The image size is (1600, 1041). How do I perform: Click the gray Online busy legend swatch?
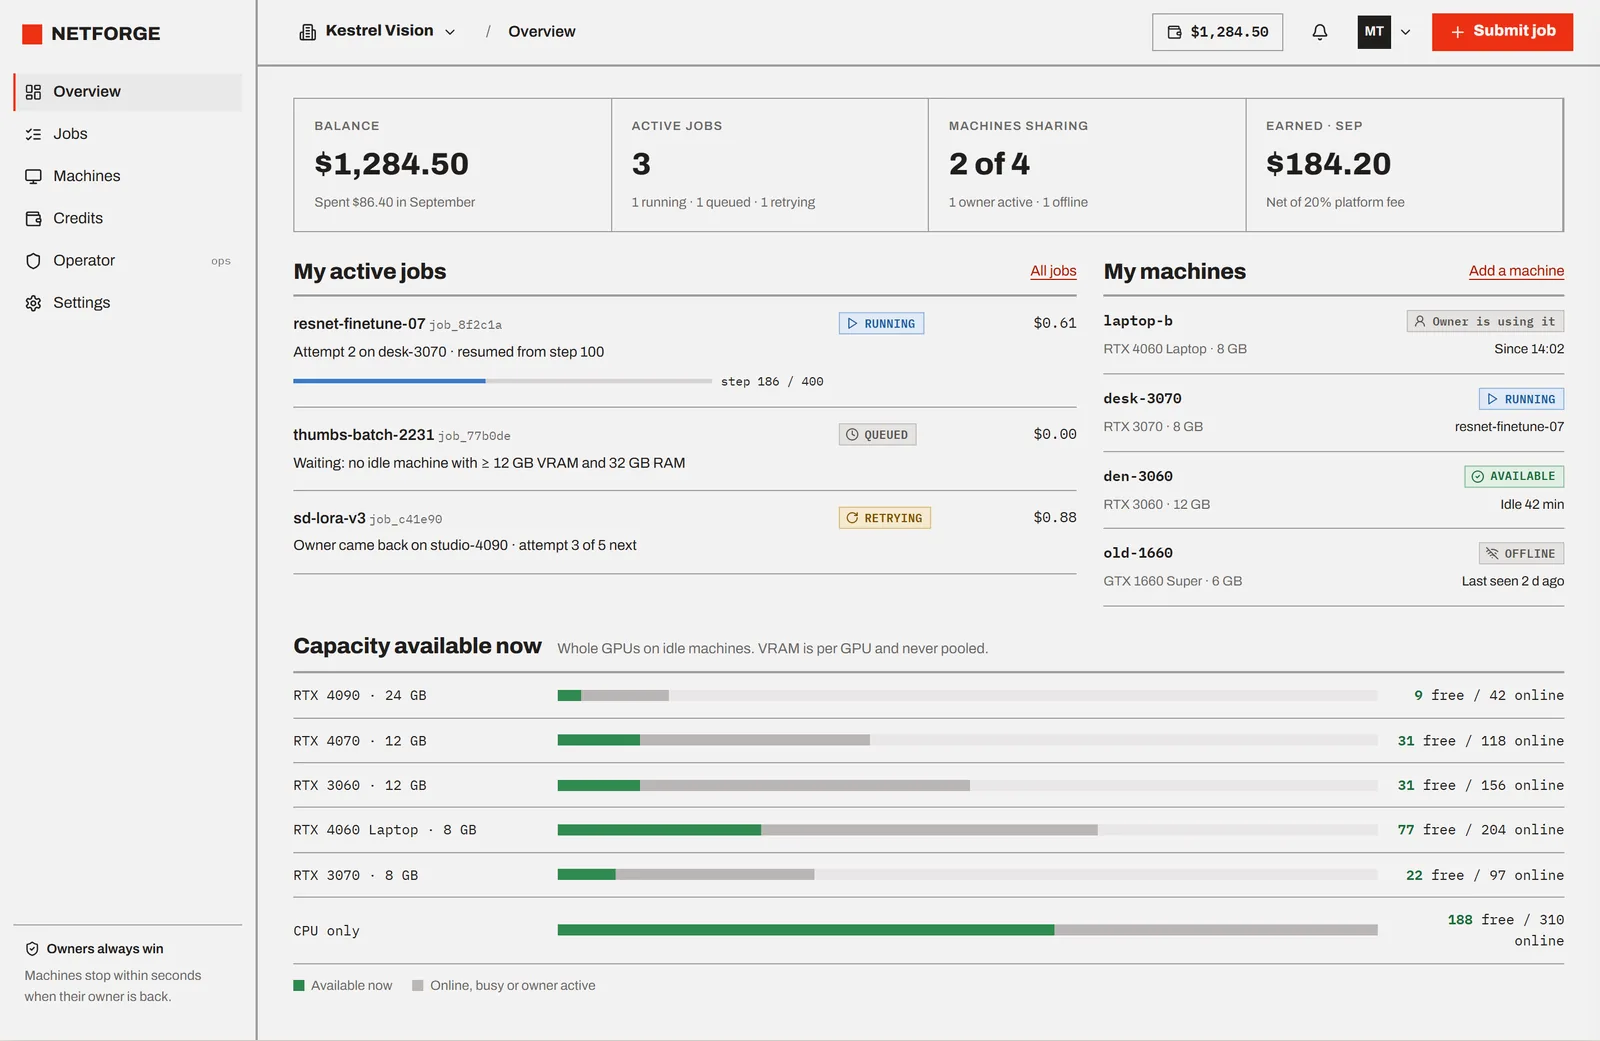click(x=418, y=986)
